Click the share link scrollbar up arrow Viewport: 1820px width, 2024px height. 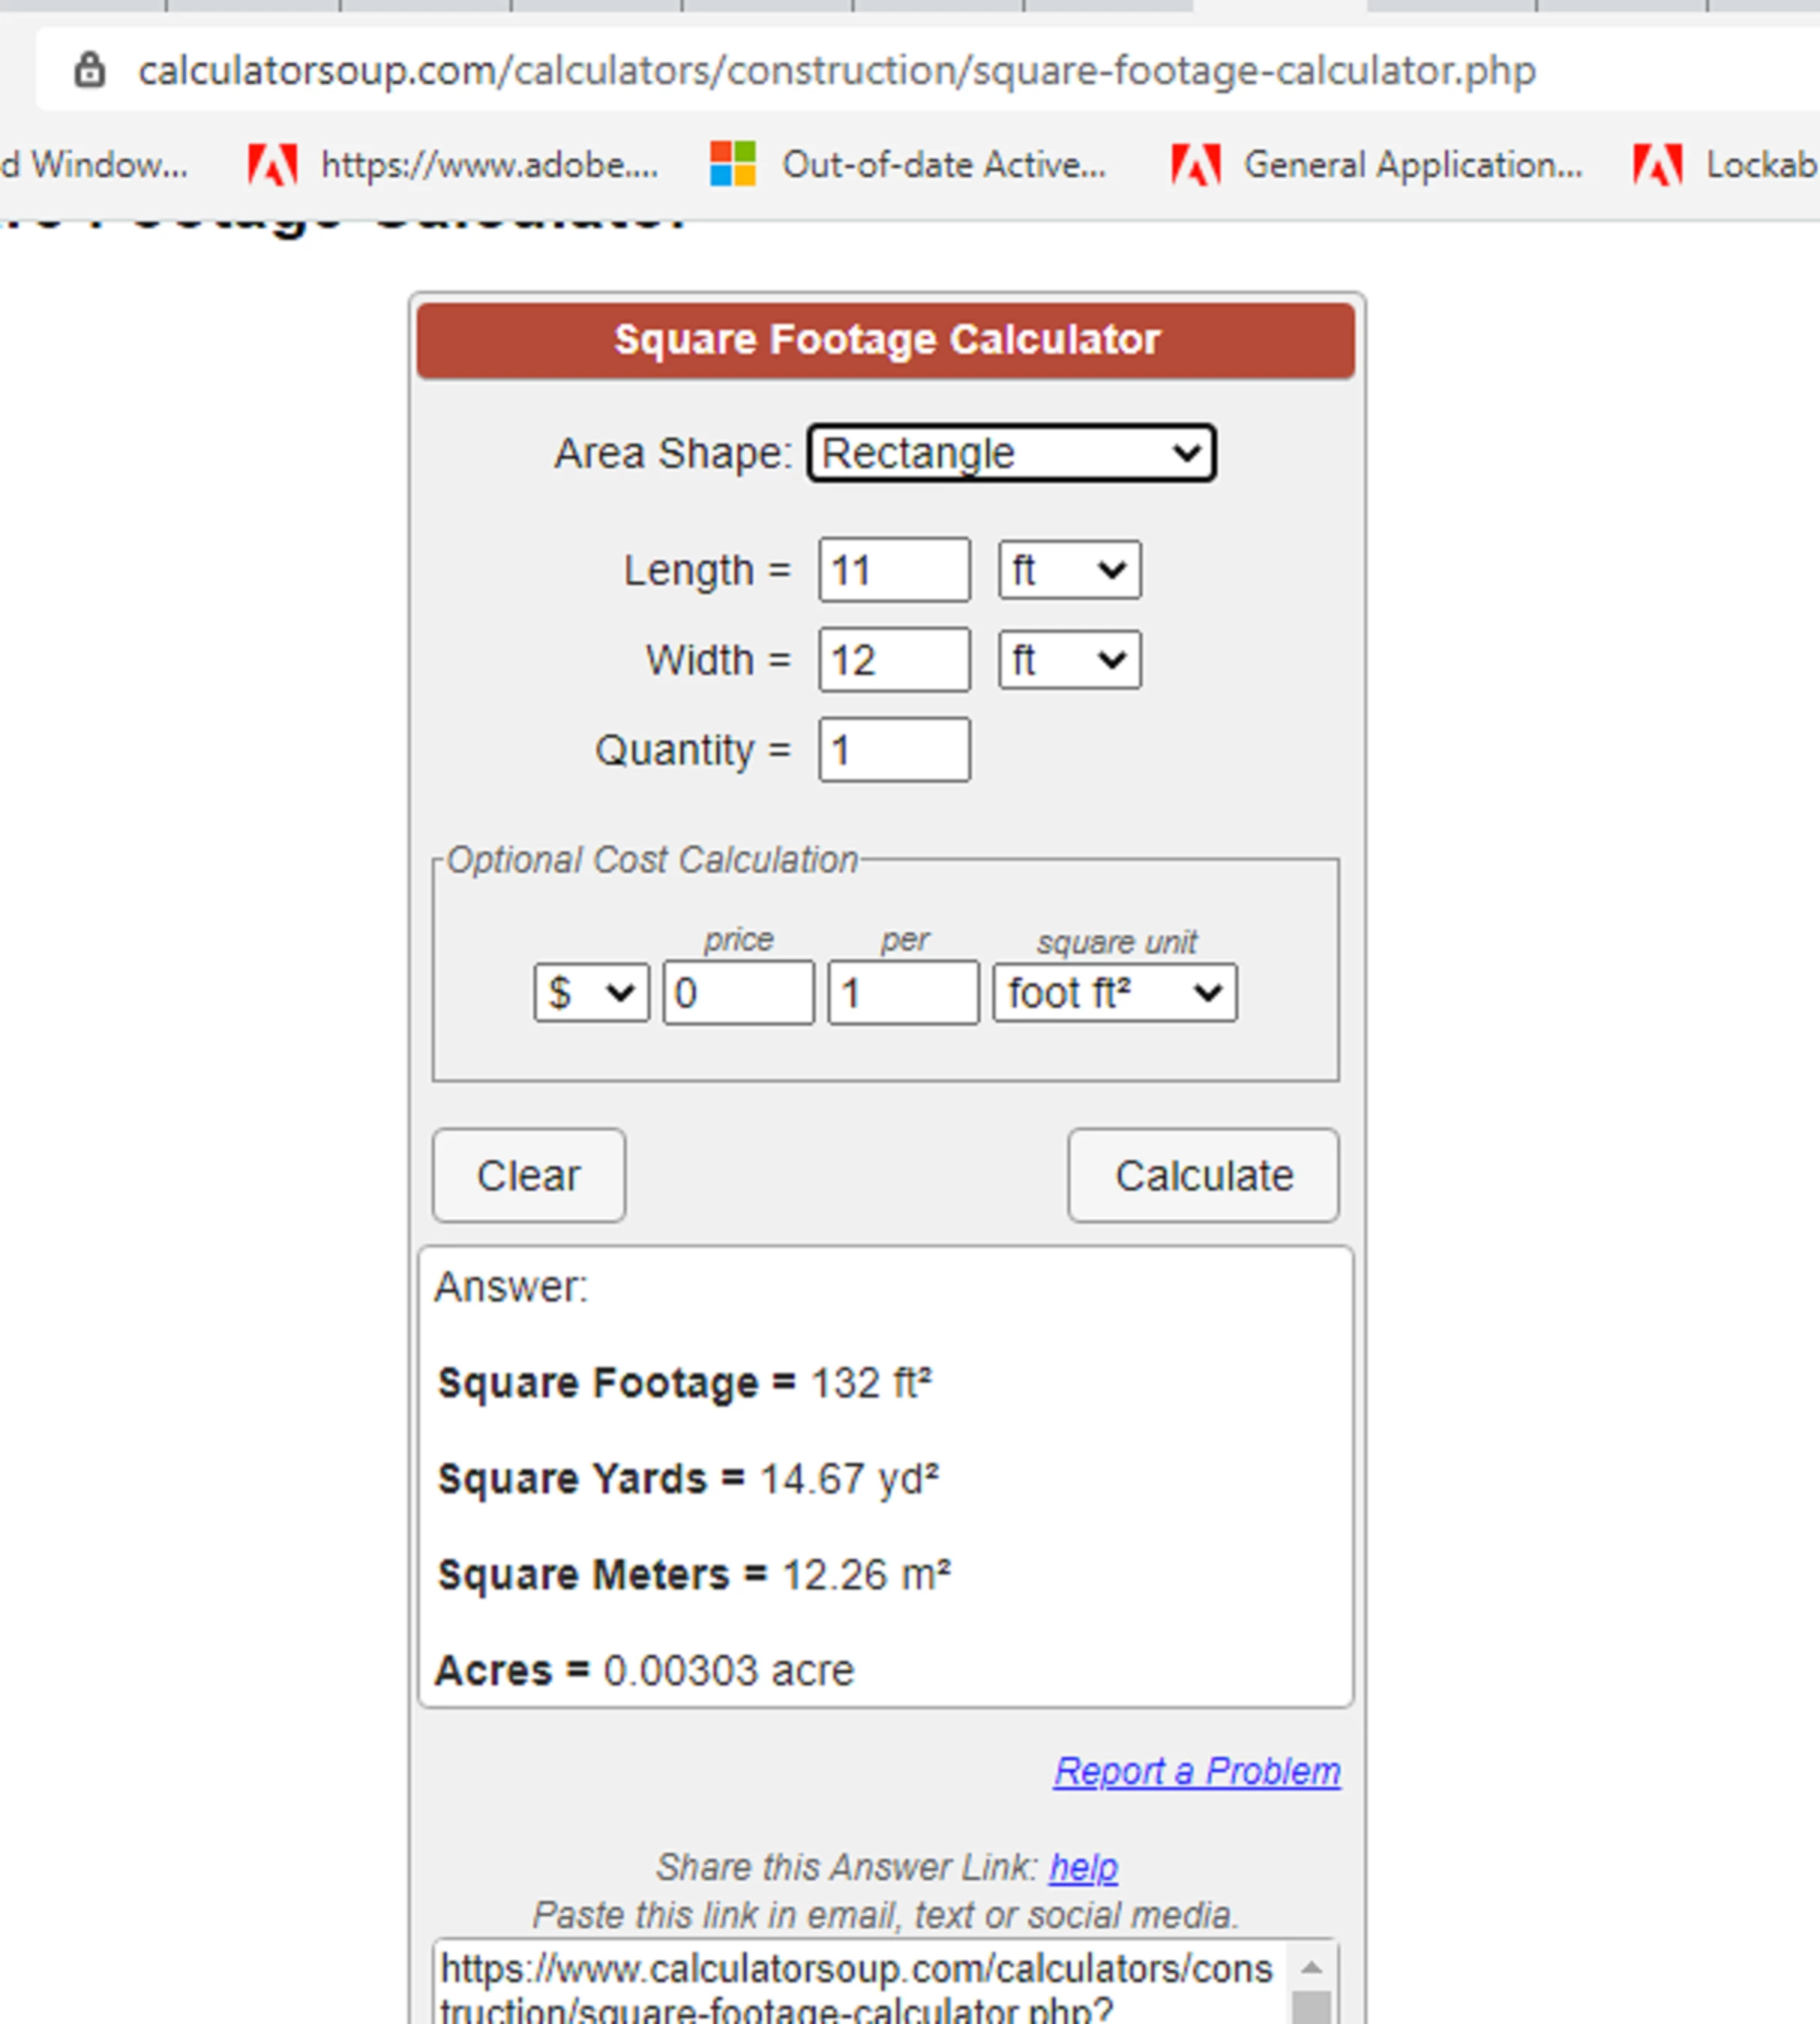[x=1311, y=1968]
